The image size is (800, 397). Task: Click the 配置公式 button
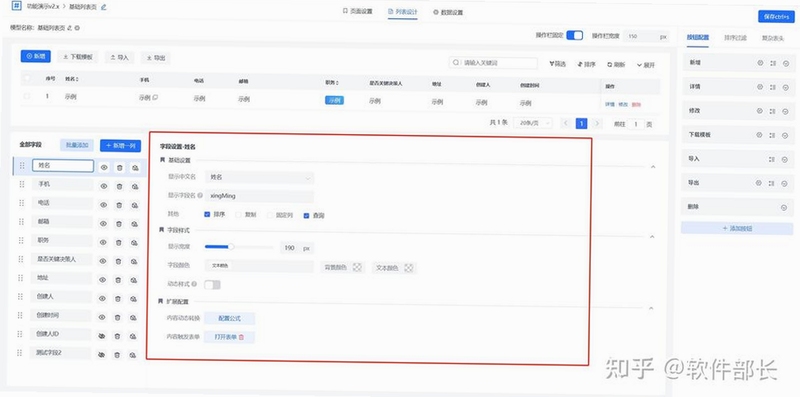tap(229, 318)
